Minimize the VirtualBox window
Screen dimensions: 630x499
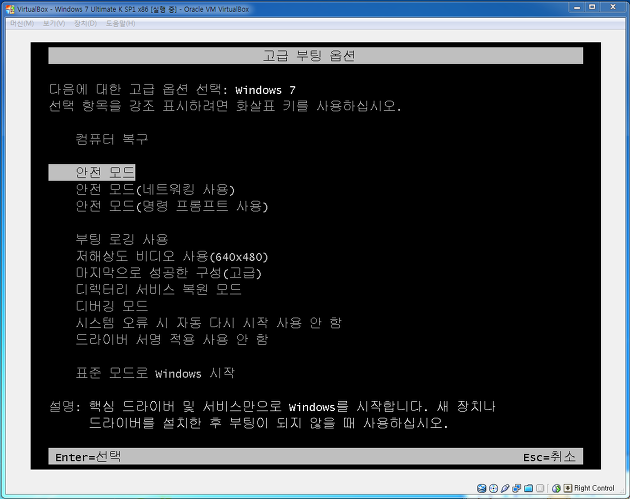[x=577, y=7]
